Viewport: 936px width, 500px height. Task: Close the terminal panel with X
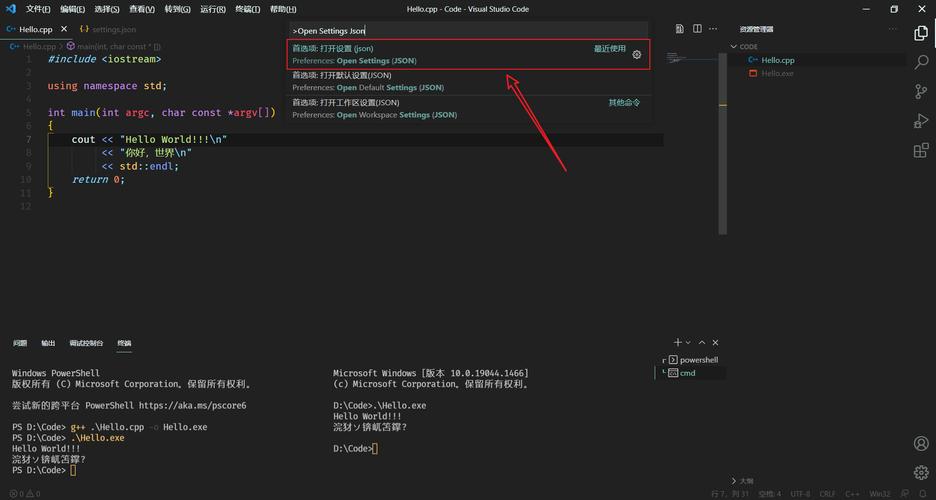tap(715, 342)
